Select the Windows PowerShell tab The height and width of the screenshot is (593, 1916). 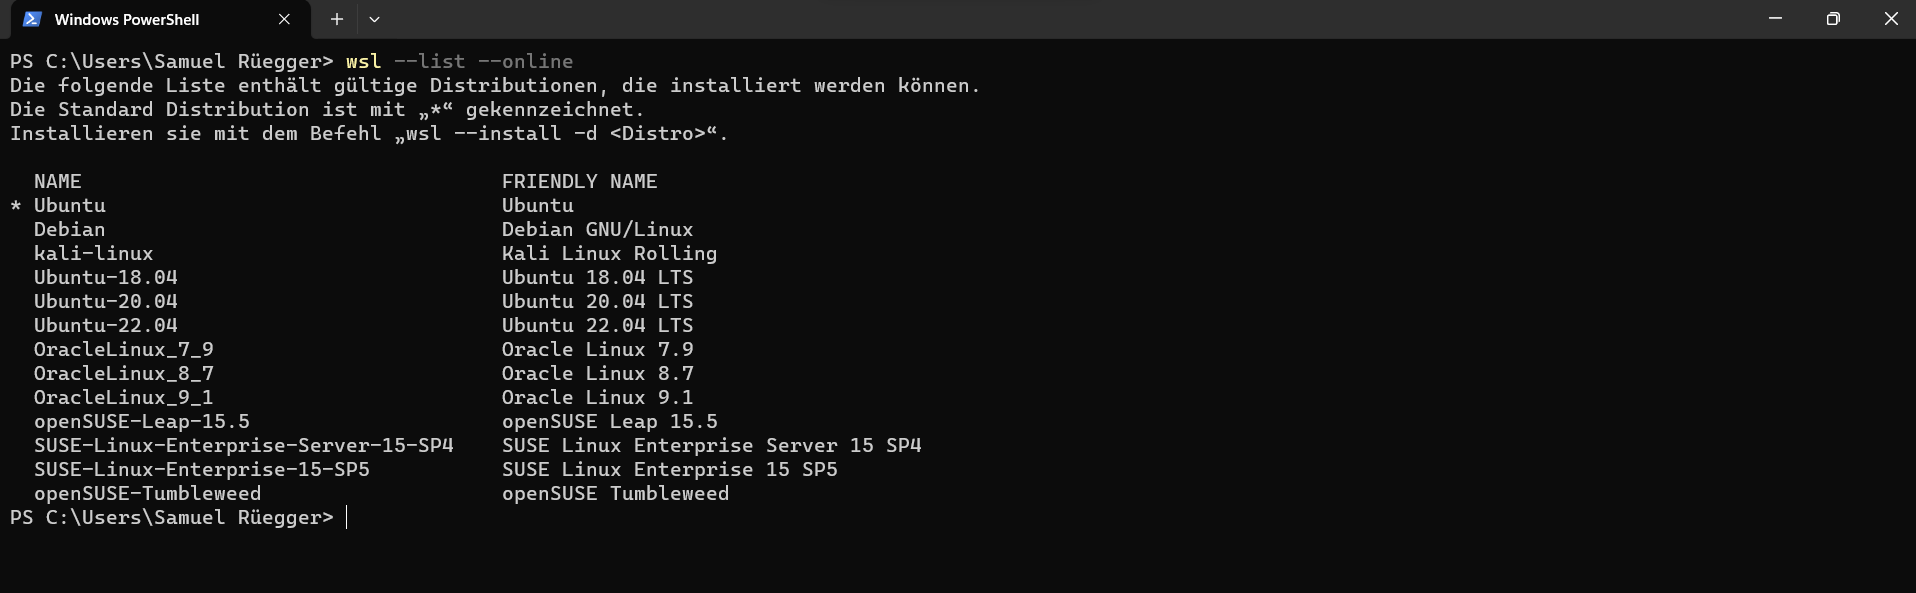[x=130, y=19]
